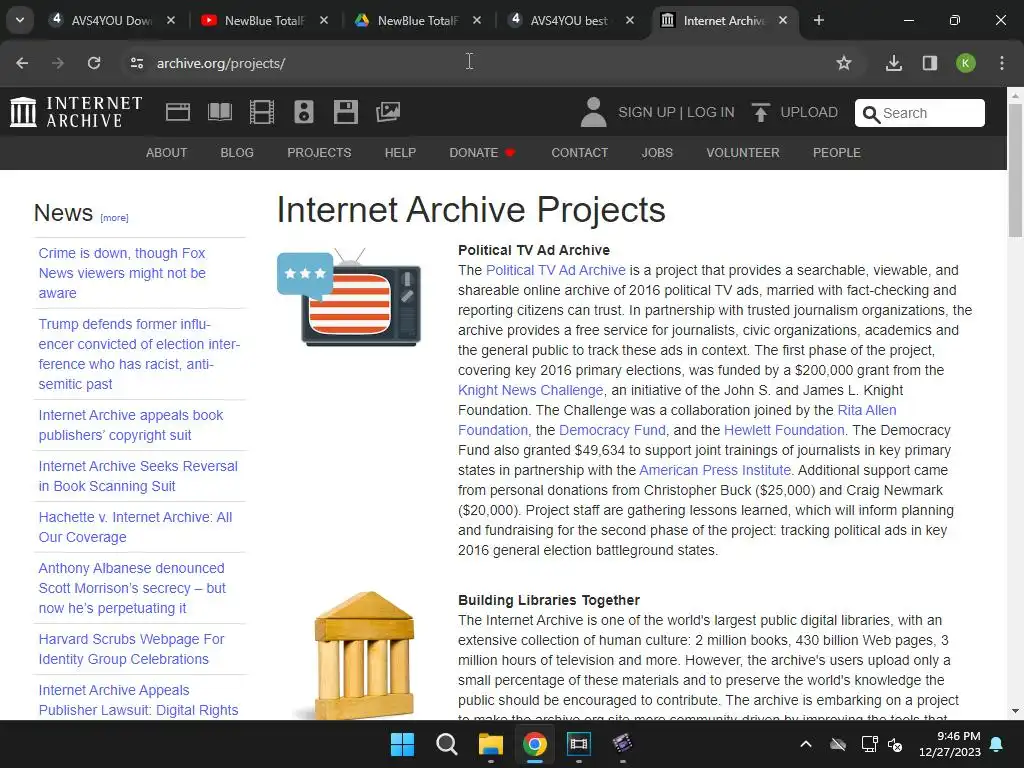Open the PROJECTS menu item
This screenshot has width=1024, height=768.
pyautogui.click(x=319, y=153)
